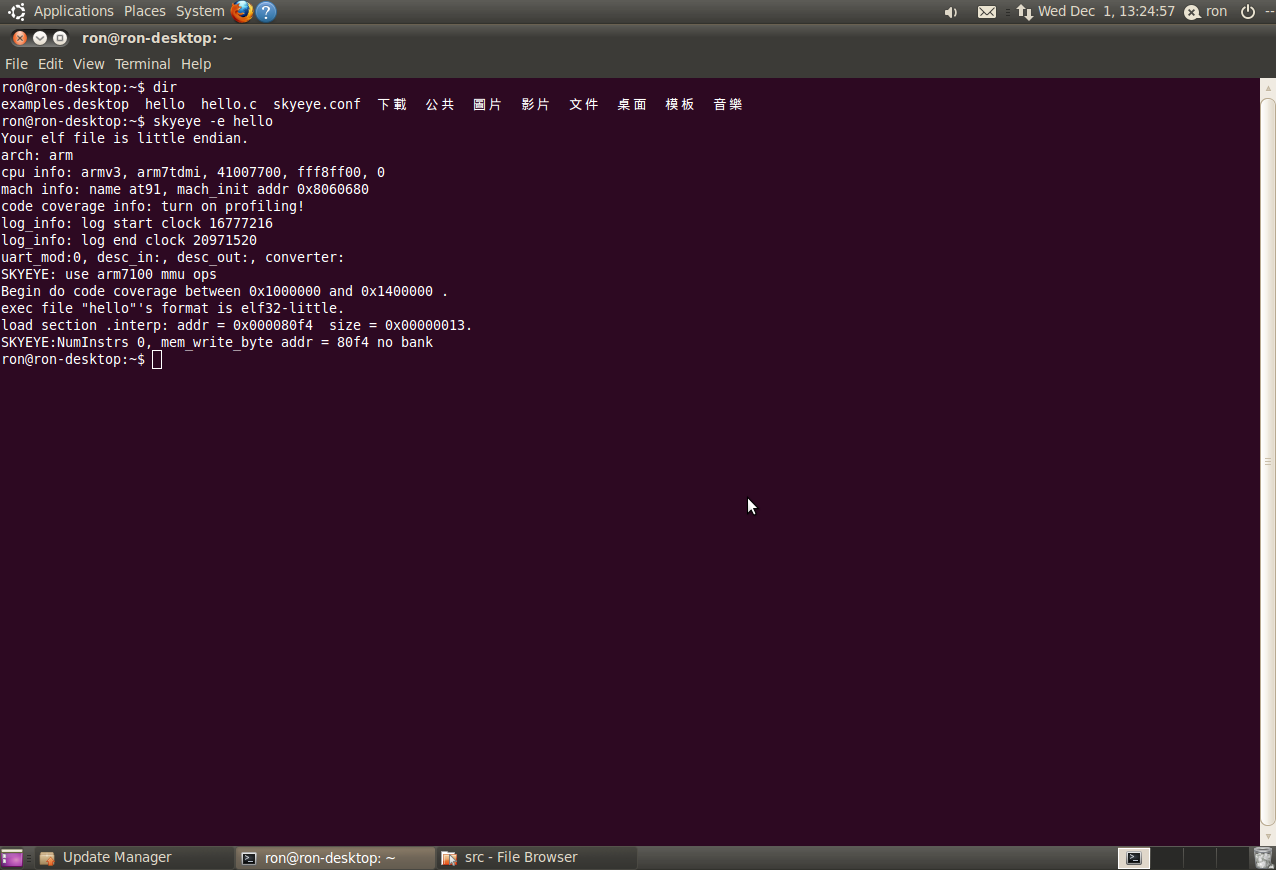Open the Trash icon in bottom panel
The height and width of the screenshot is (870, 1276).
coord(1263,858)
